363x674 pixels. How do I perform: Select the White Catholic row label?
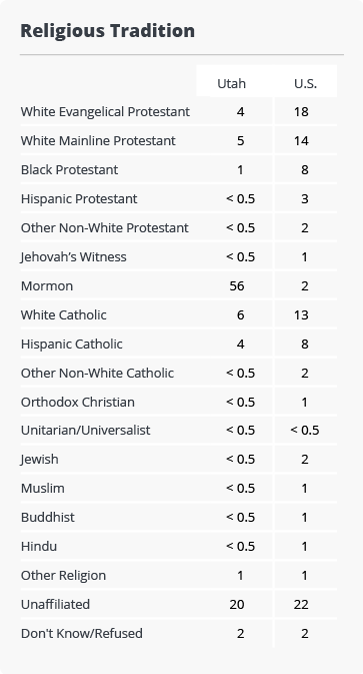pos(64,315)
